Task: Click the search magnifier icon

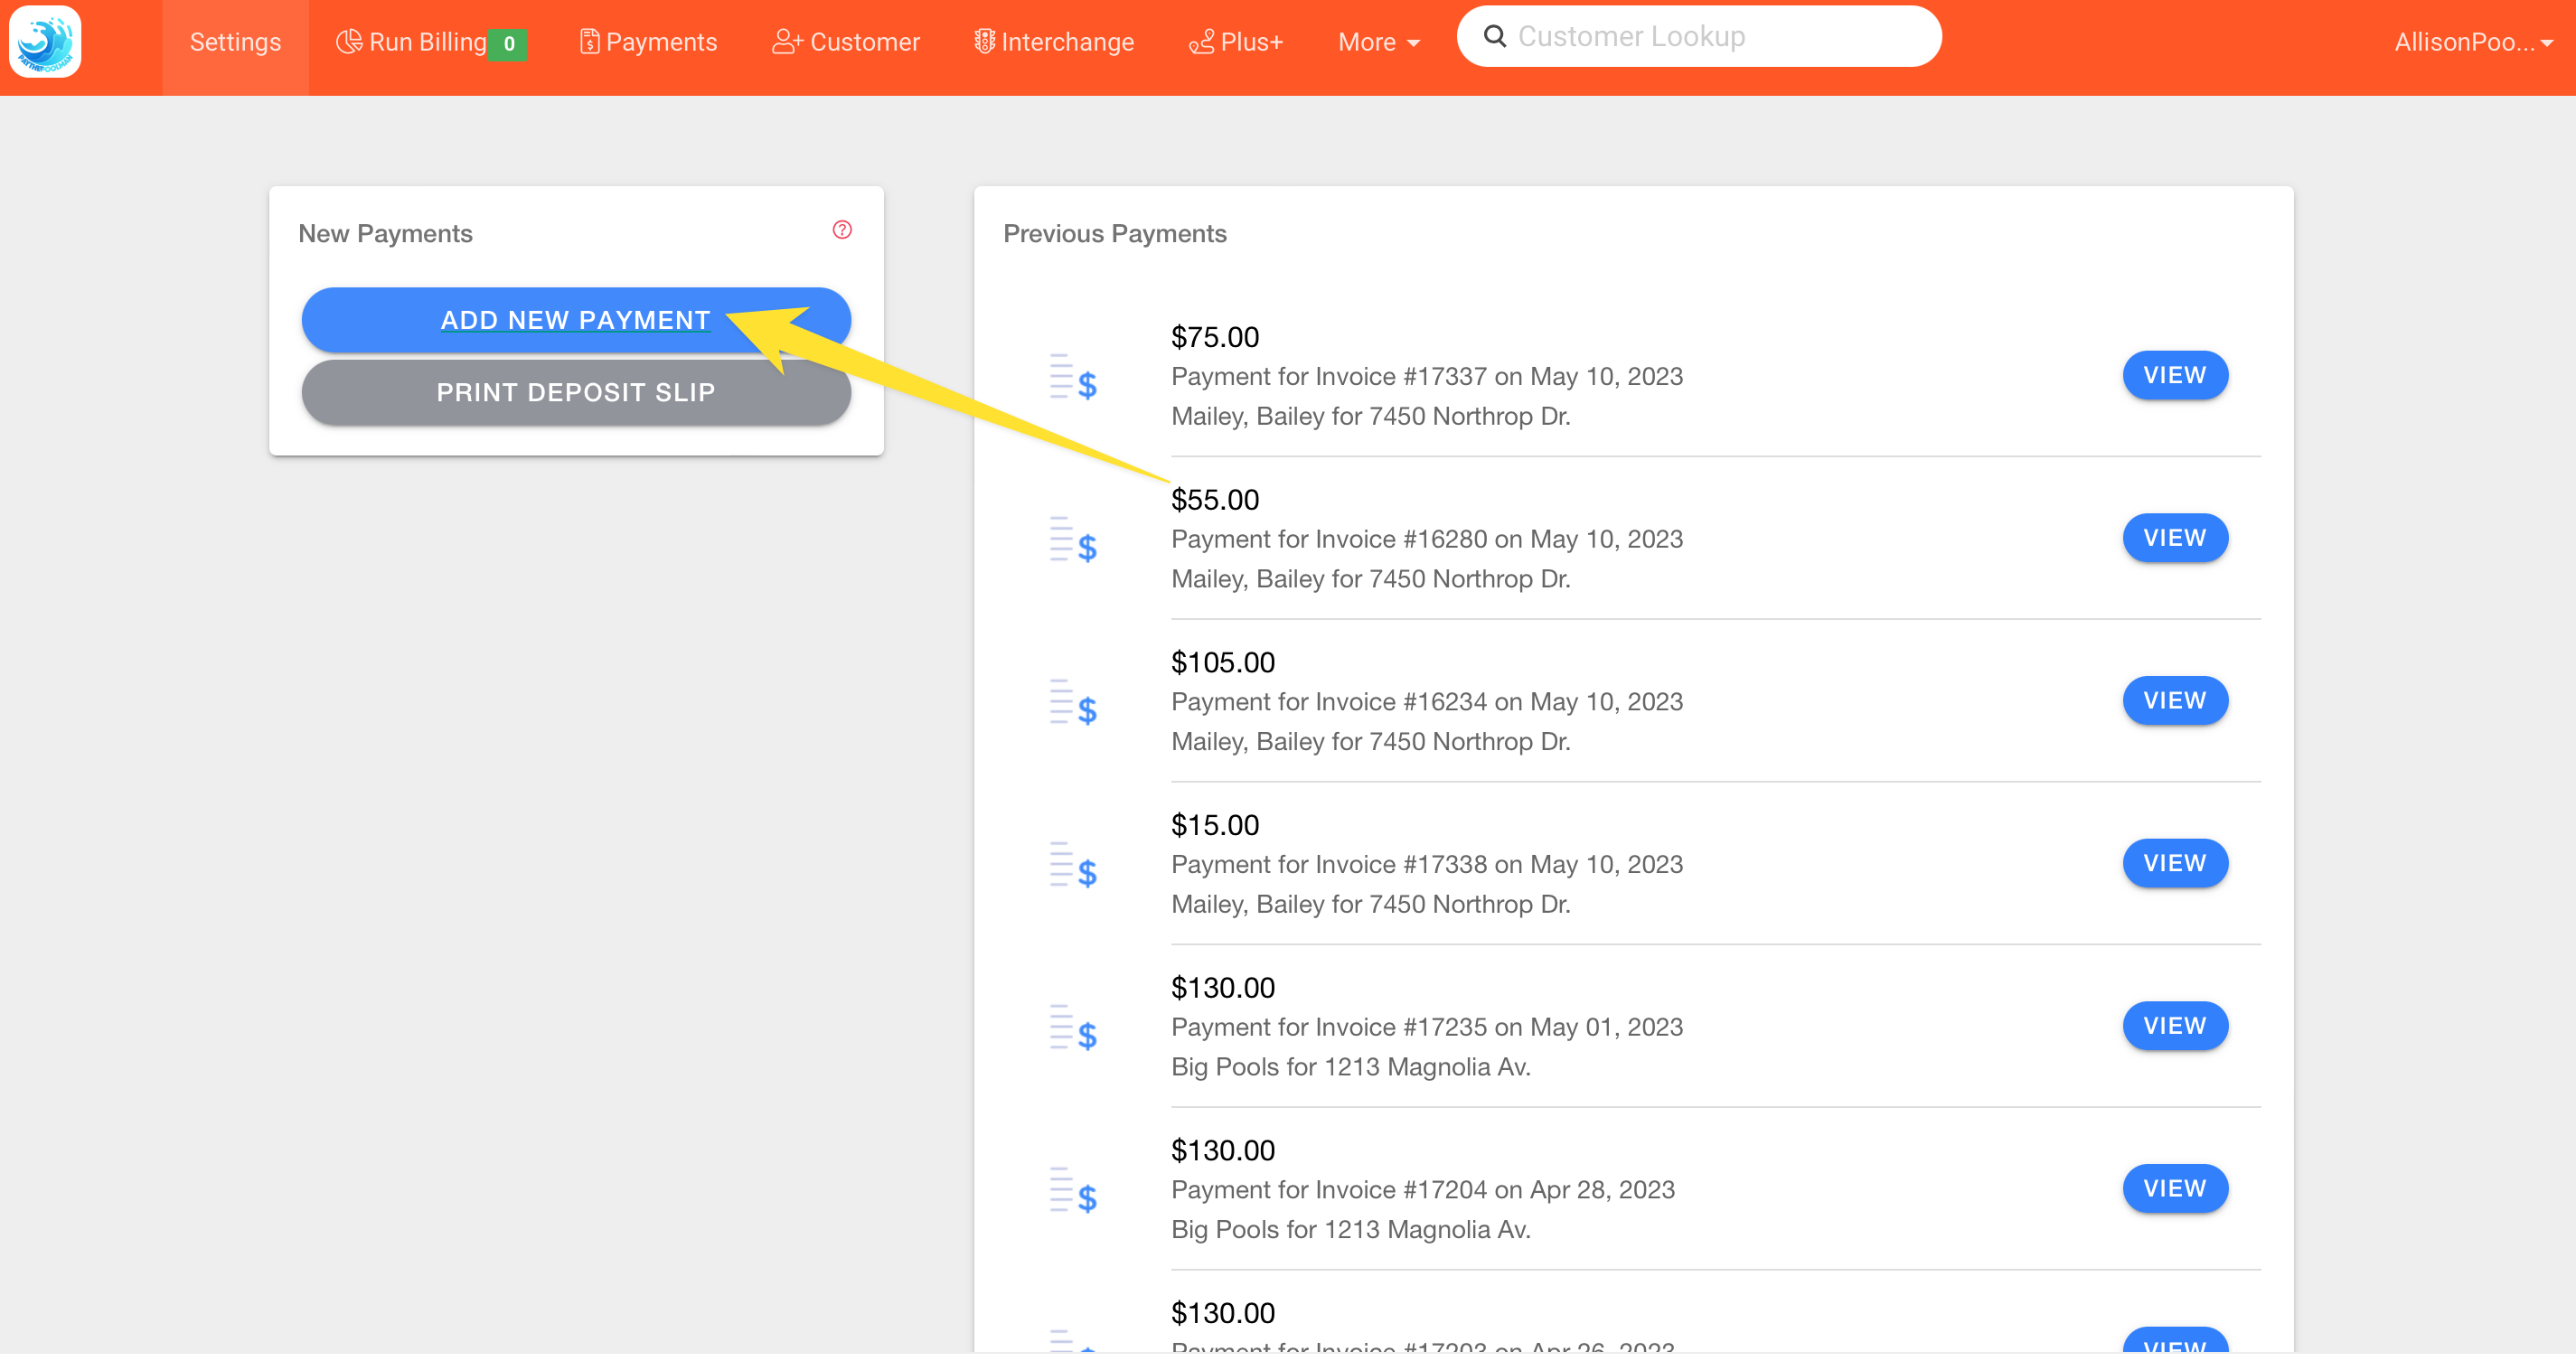Action: click(1494, 37)
